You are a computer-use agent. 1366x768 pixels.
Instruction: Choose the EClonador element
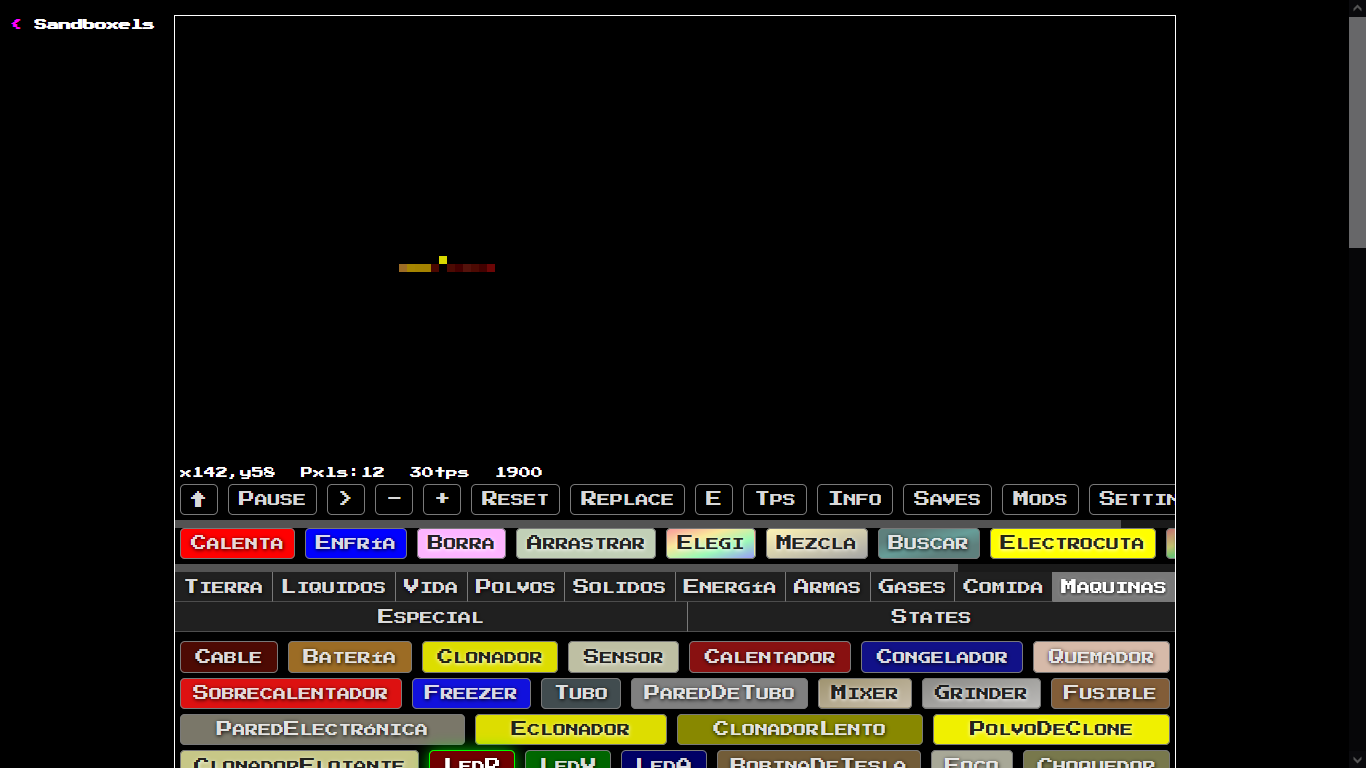571,729
